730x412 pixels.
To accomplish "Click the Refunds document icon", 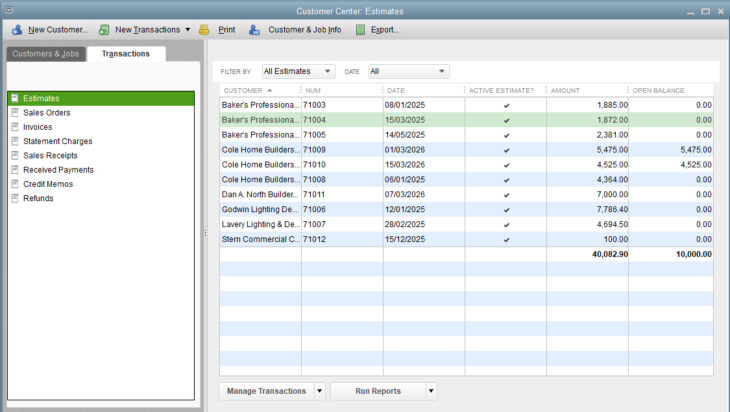I will (x=15, y=198).
